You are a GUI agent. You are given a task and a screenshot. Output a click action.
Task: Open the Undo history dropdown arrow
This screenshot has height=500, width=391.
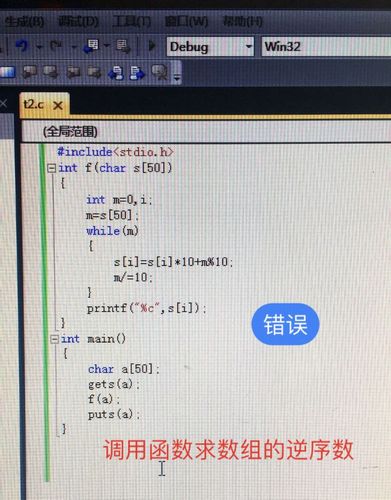coord(39,46)
